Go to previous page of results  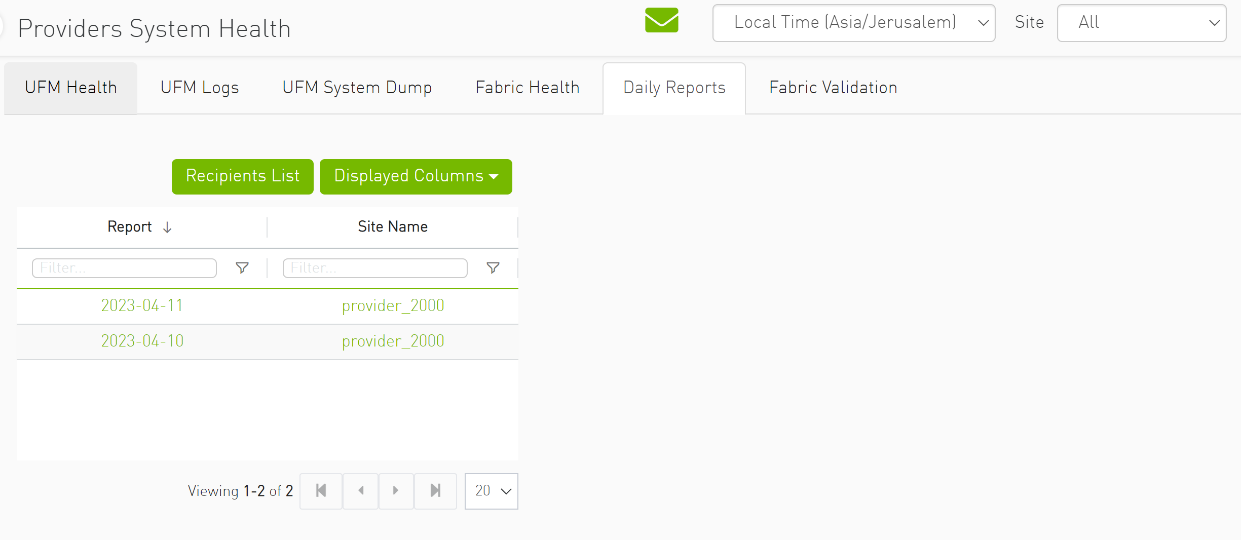coord(360,491)
